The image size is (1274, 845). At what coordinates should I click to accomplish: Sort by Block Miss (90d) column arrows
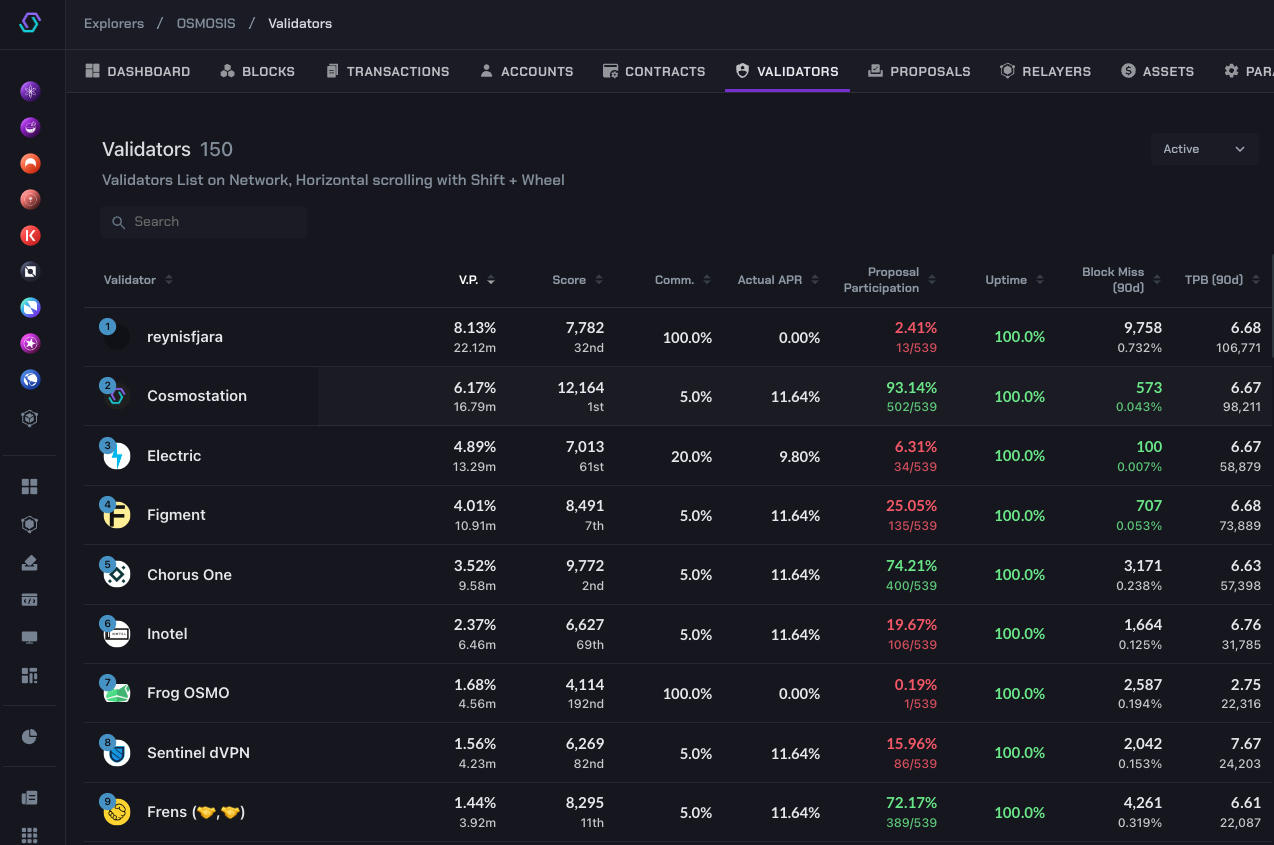[x=1157, y=280]
